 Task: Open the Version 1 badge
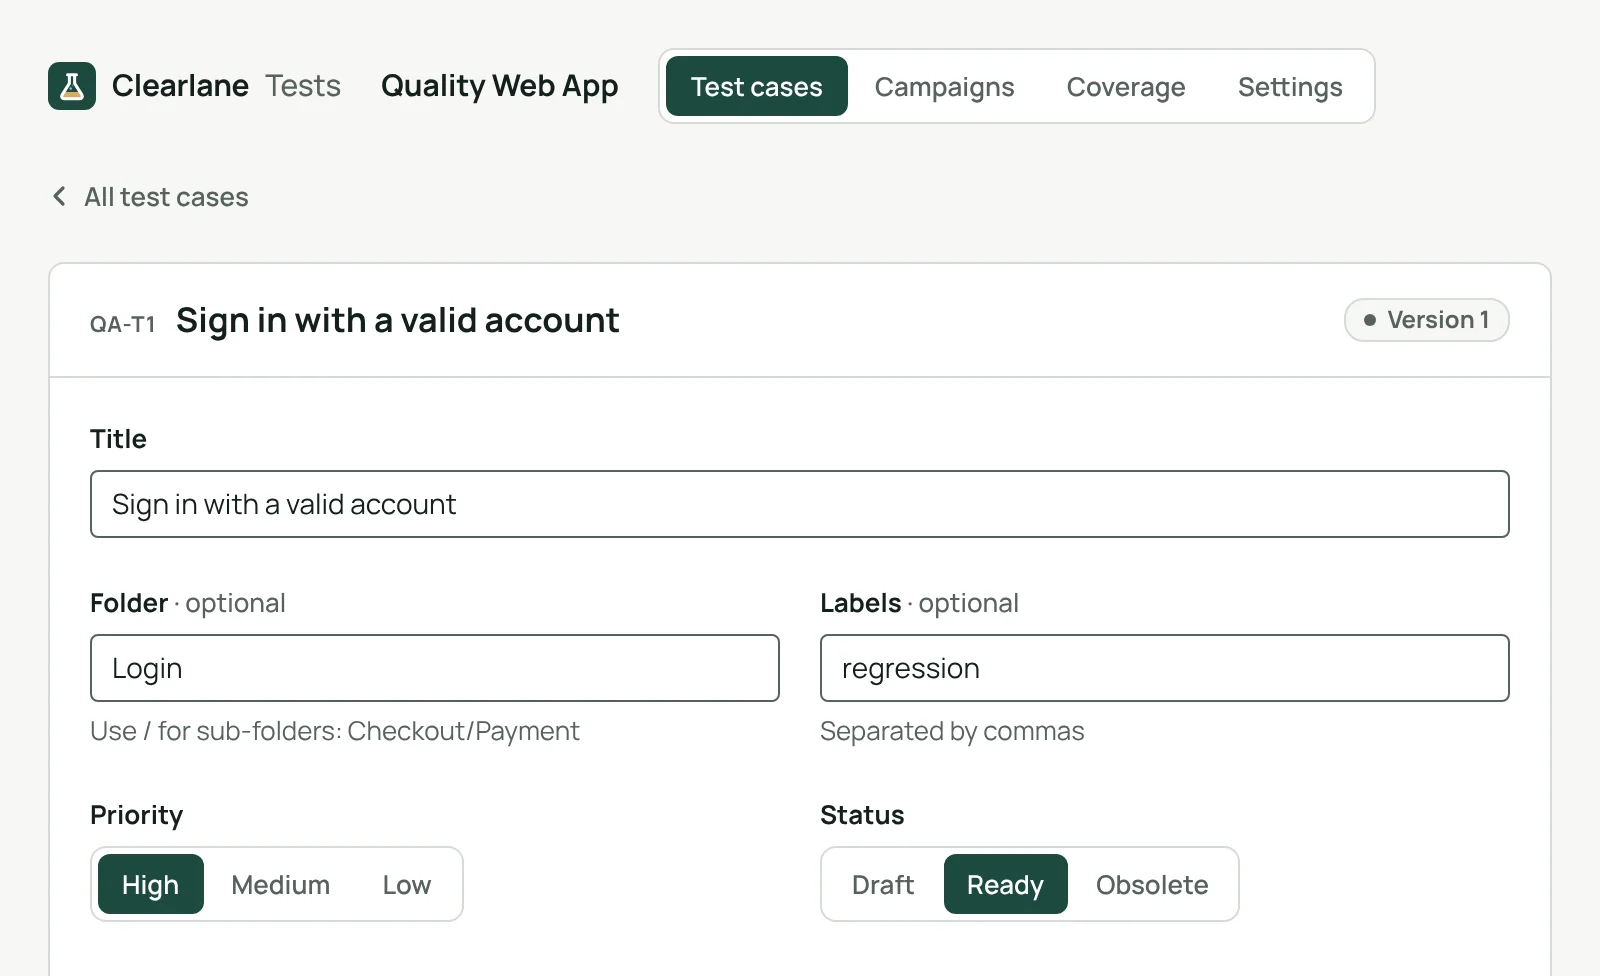pos(1427,320)
